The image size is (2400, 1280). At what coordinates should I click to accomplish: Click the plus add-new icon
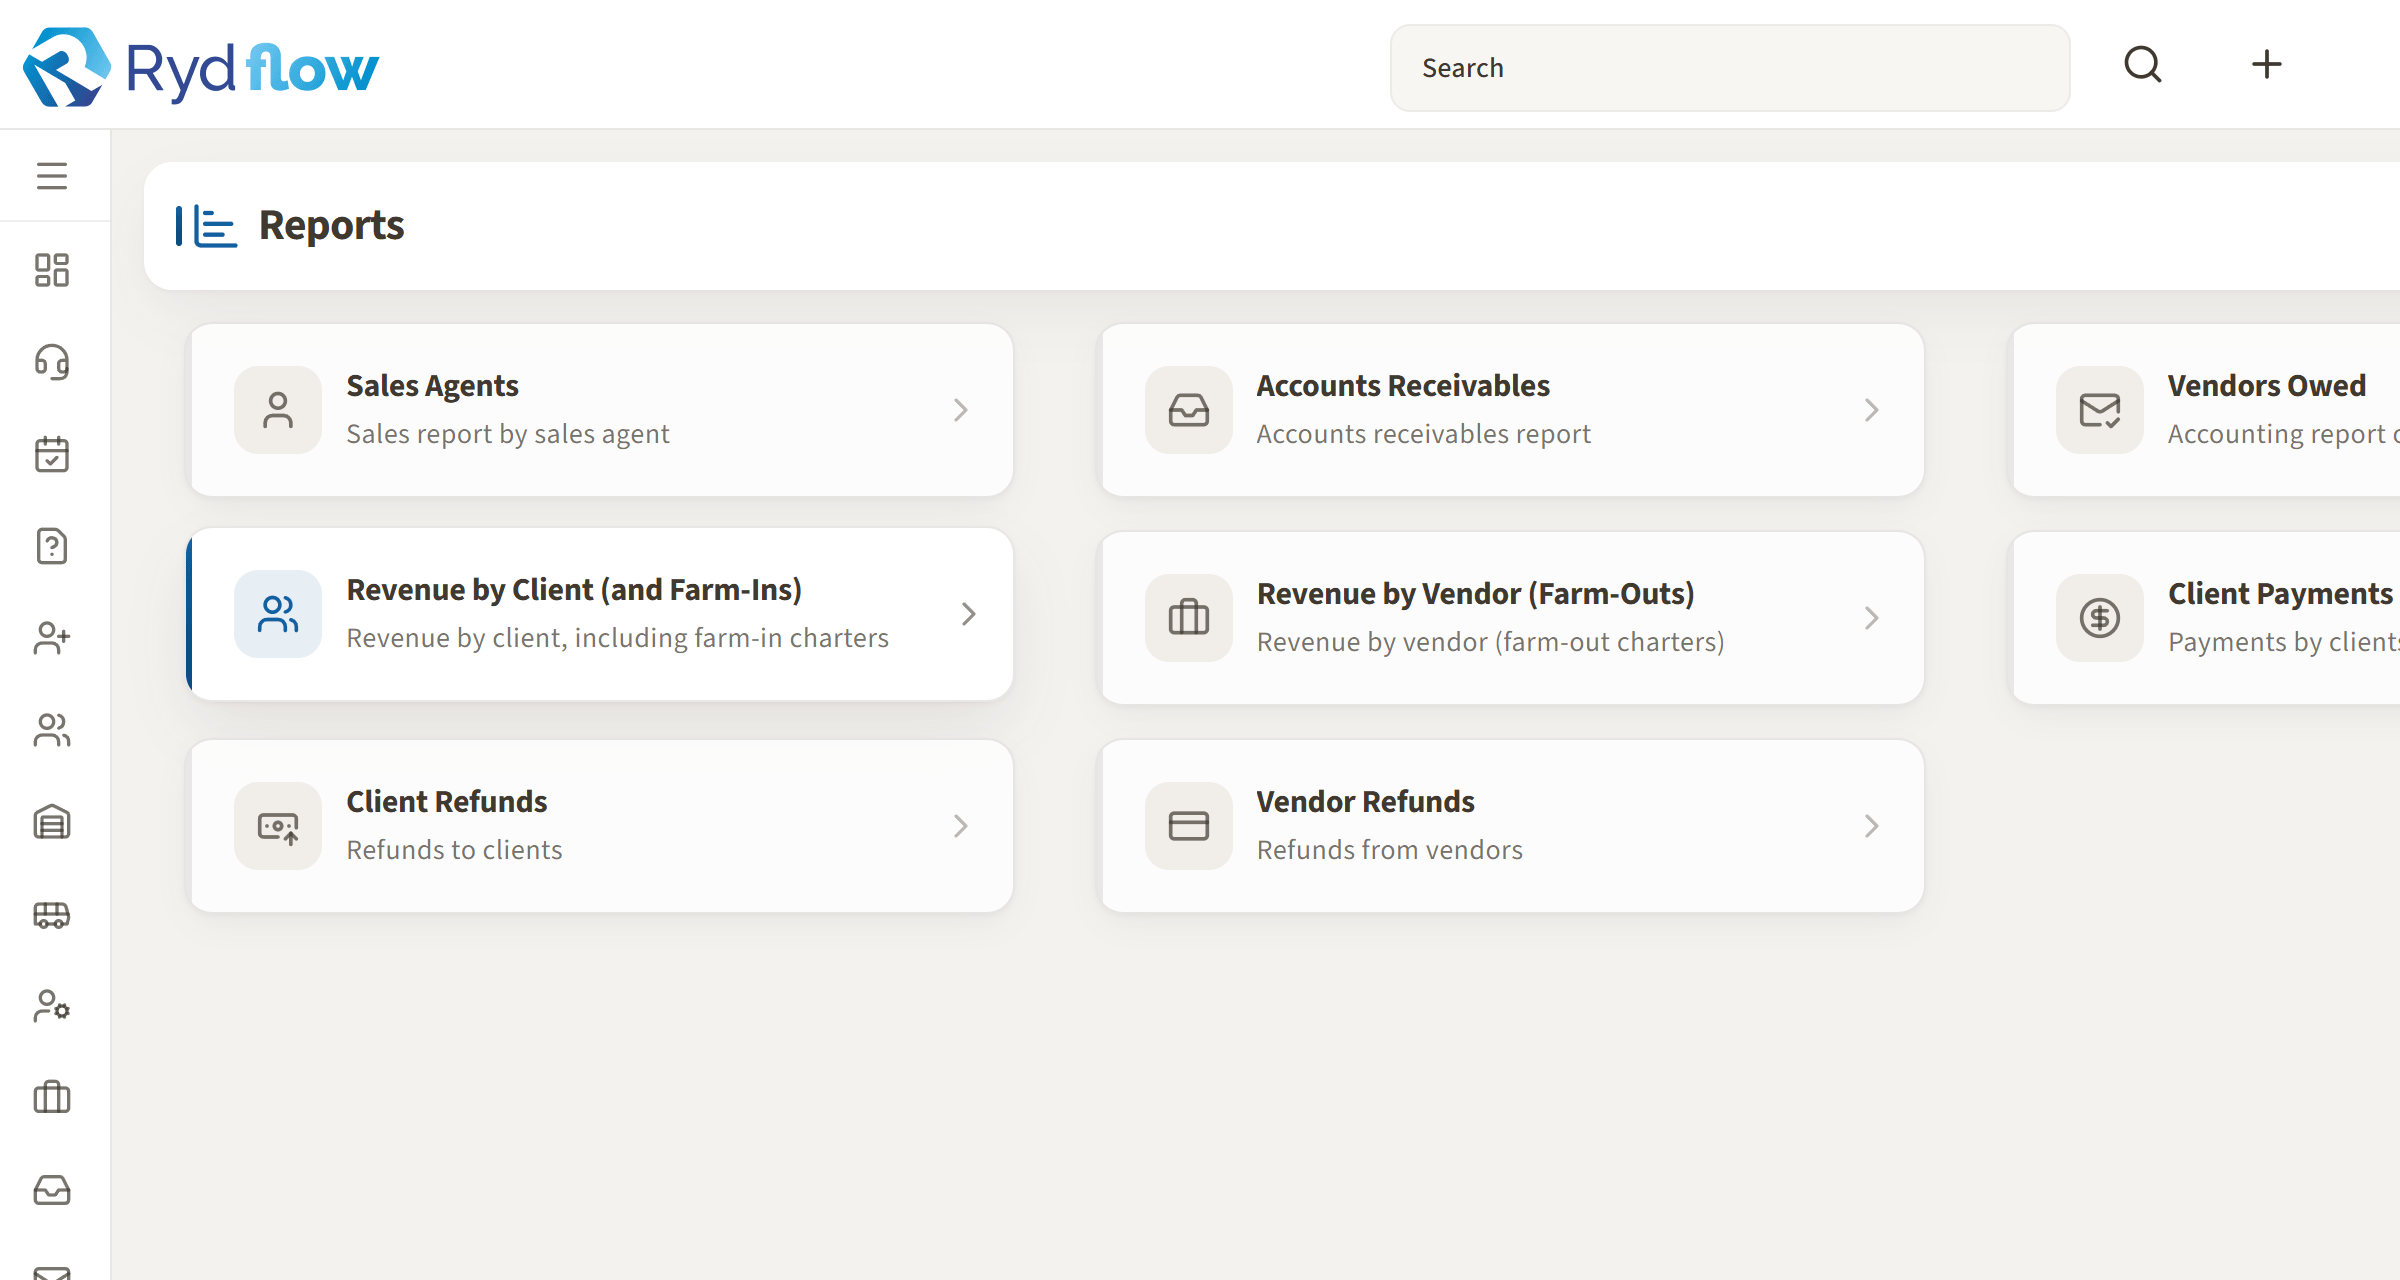[2267, 65]
